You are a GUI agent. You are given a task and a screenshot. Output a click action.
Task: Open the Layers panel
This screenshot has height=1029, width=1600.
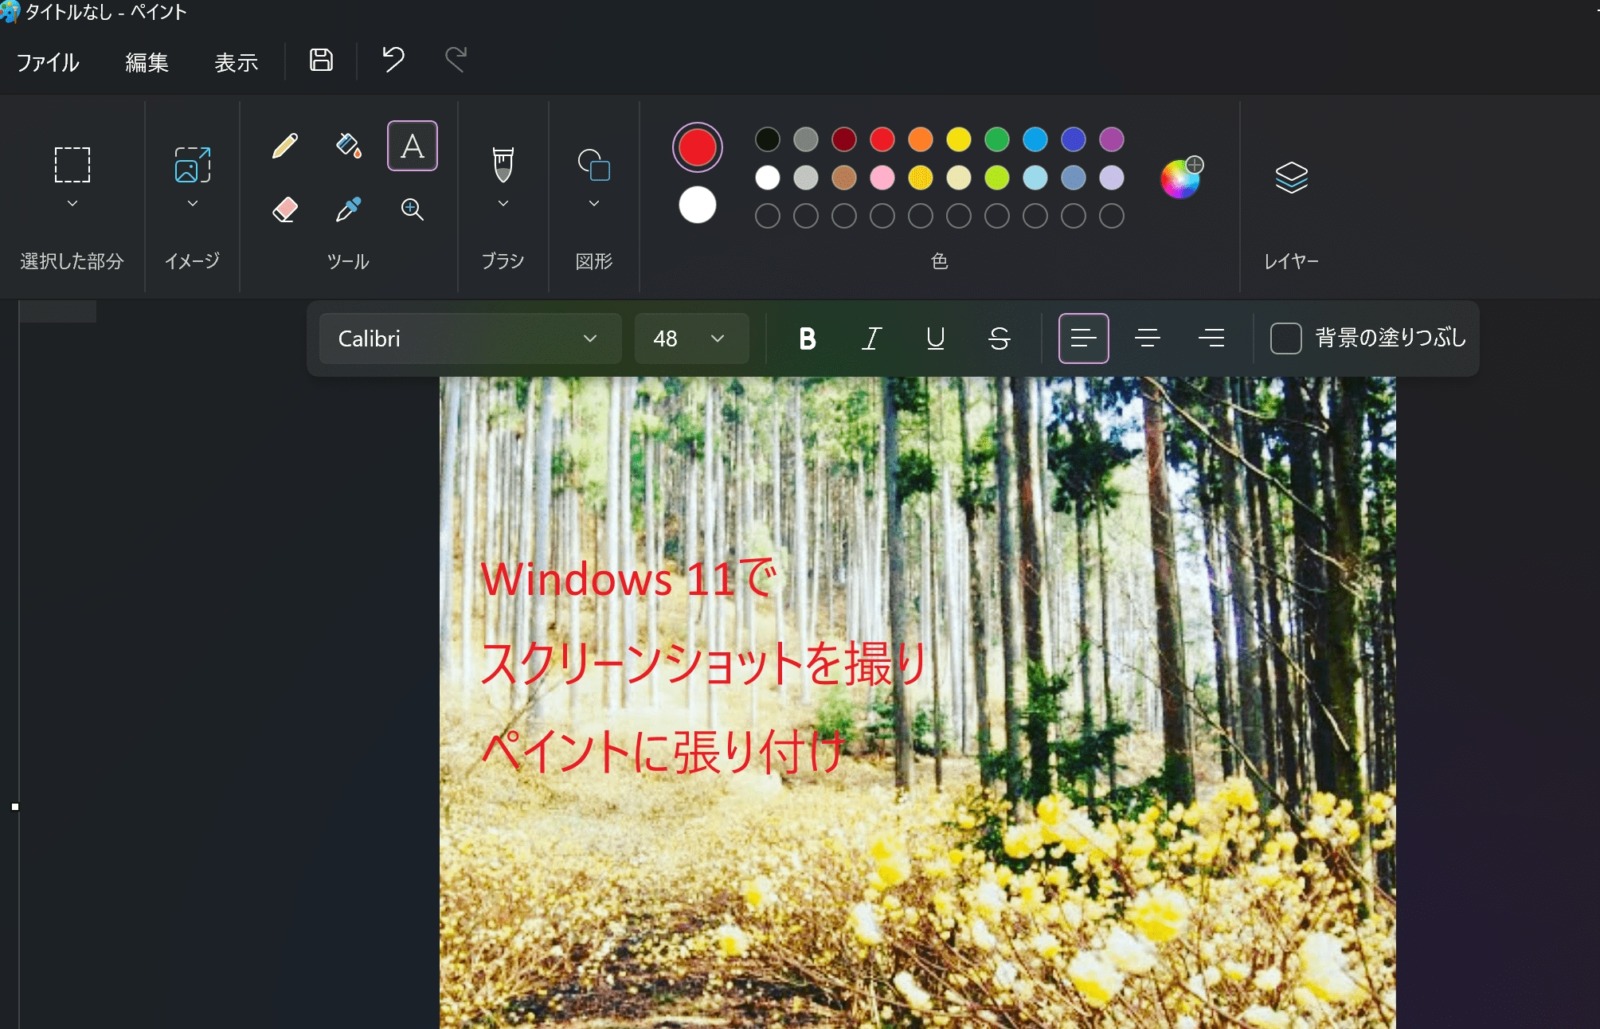pyautogui.click(x=1291, y=178)
